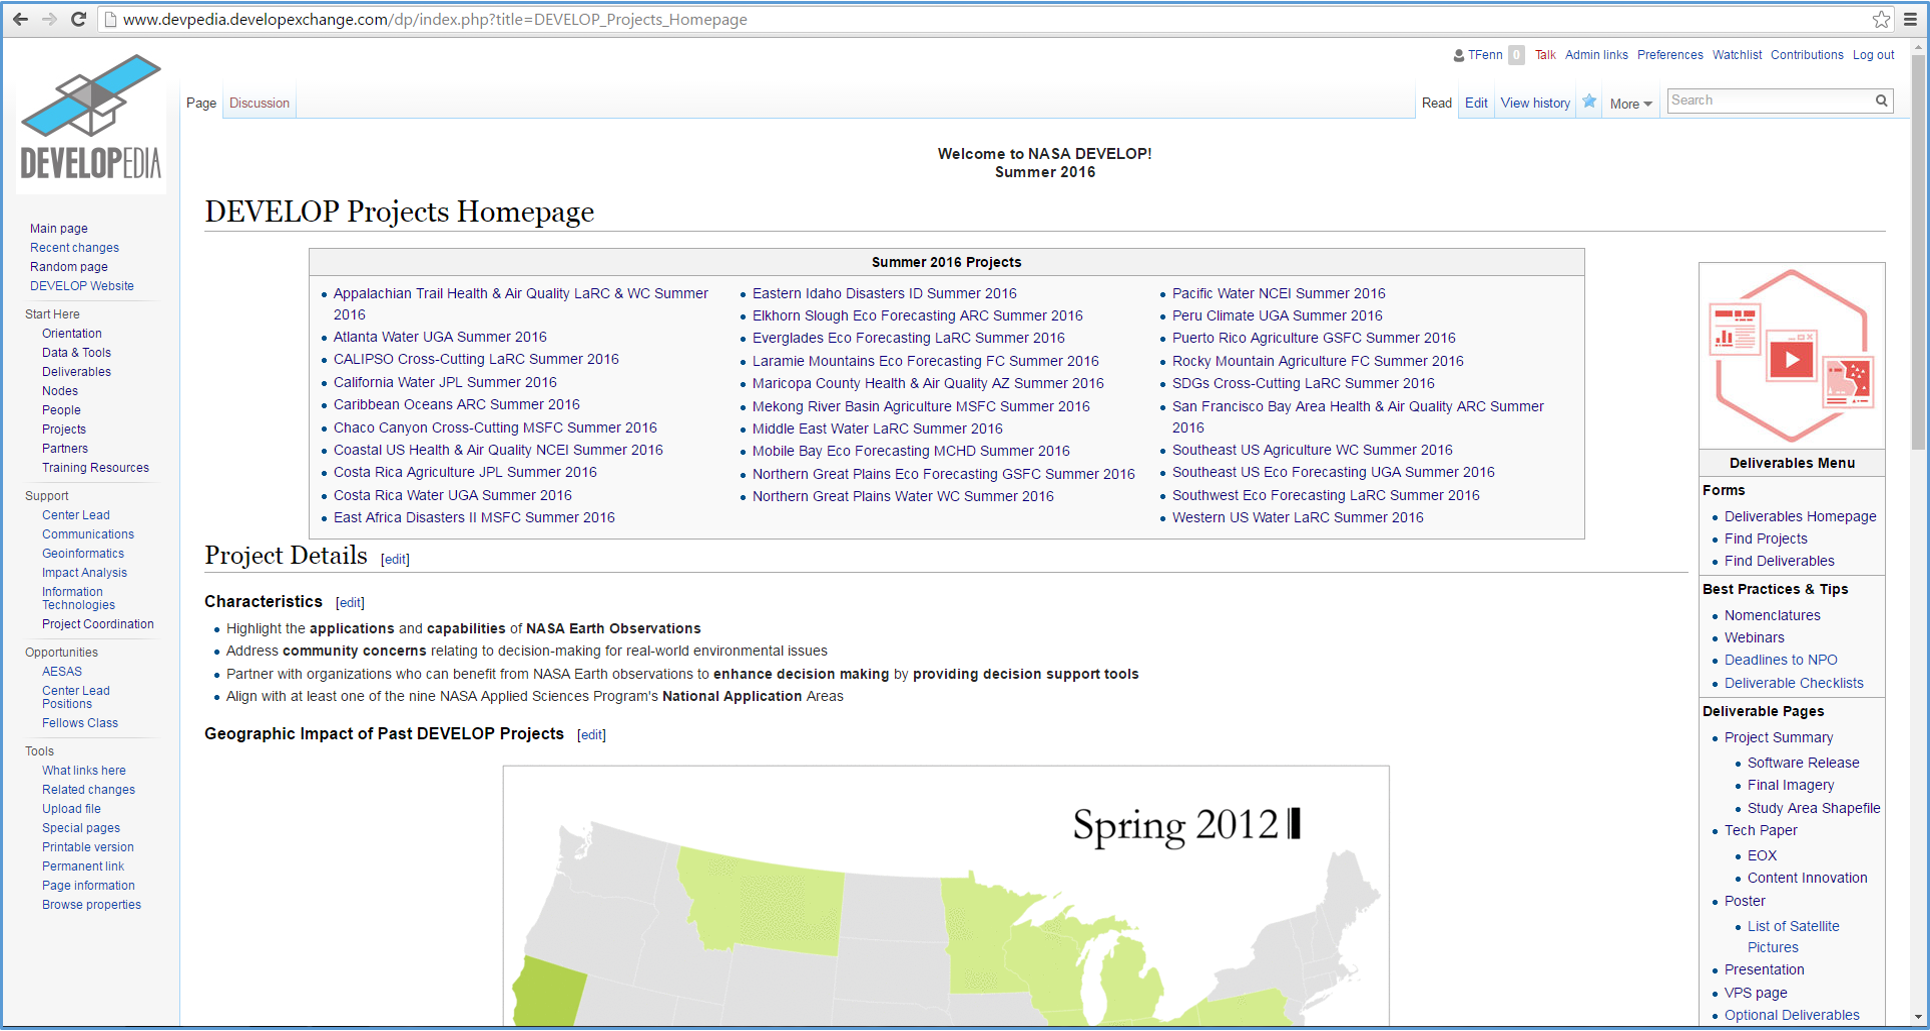The width and height of the screenshot is (1930, 1031).
Task: Click Find Projects
Action: pyautogui.click(x=1766, y=538)
